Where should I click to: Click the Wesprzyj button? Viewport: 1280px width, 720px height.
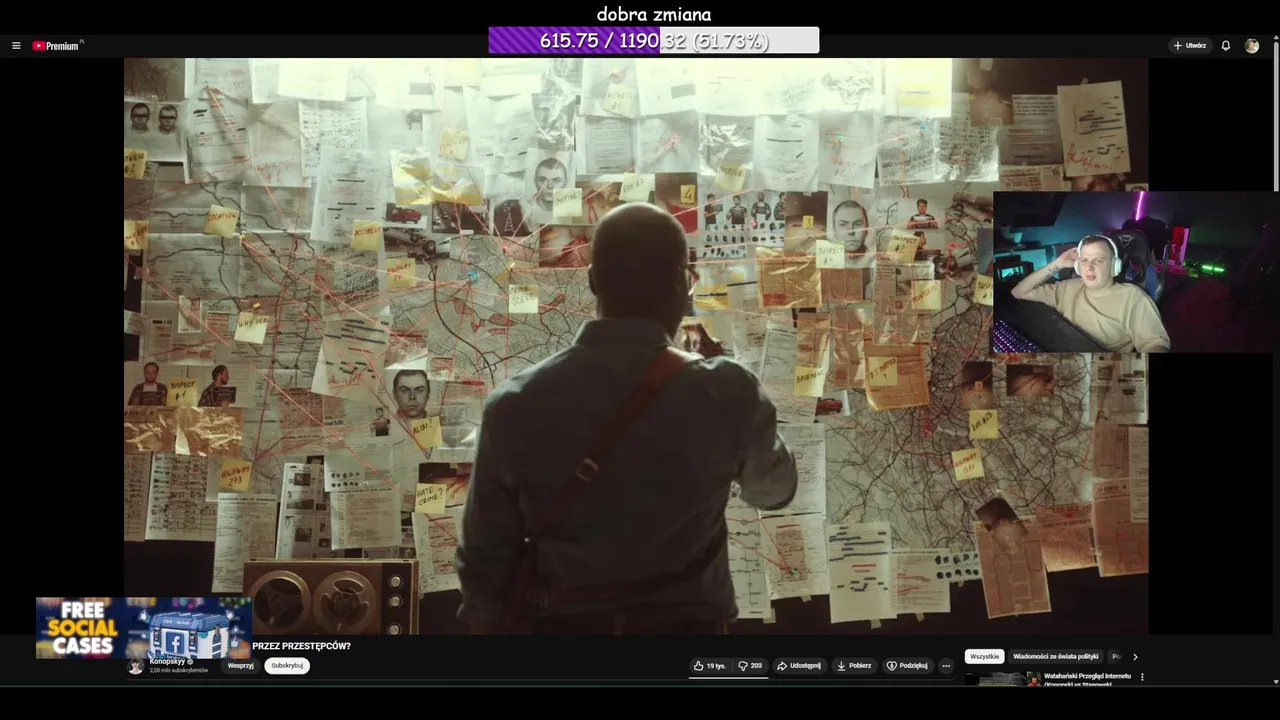(240, 666)
